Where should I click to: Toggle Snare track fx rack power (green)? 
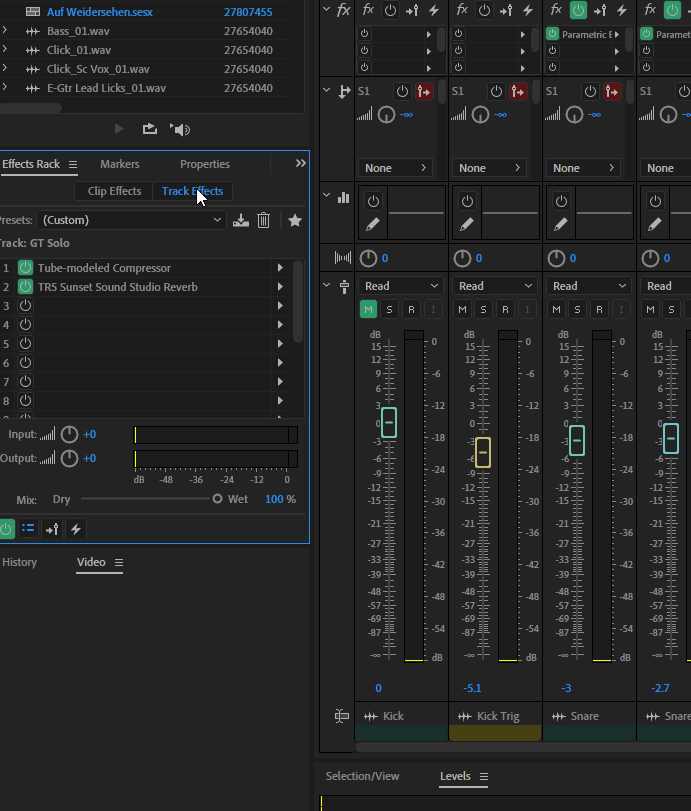pyautogui.click(x=578, y=10)
